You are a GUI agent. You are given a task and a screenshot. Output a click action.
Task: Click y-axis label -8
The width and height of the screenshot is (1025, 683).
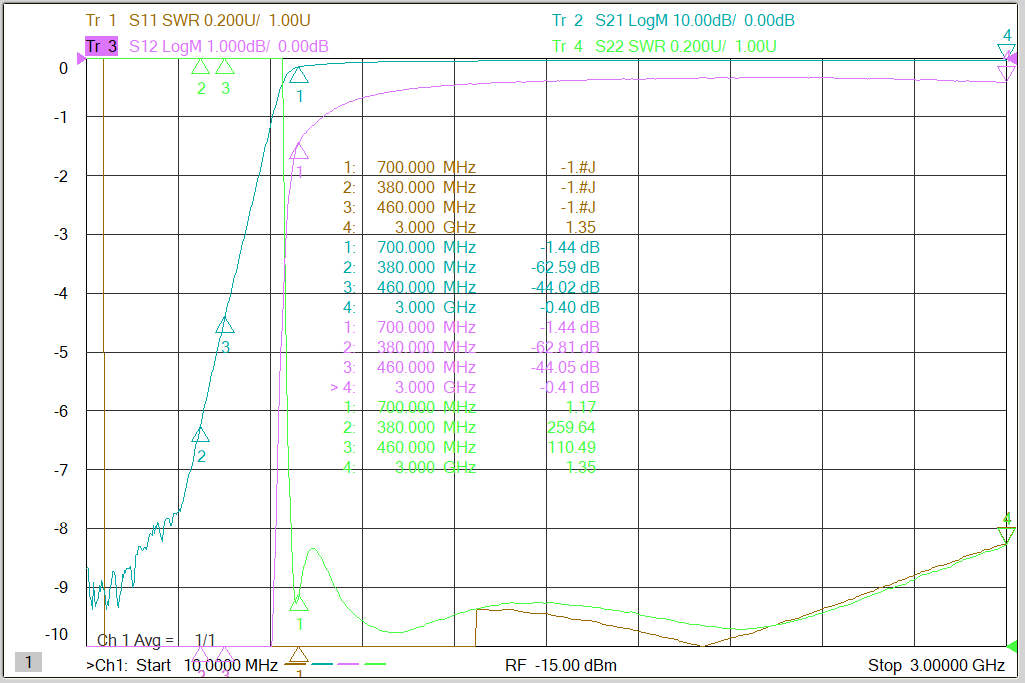(61, 529)
